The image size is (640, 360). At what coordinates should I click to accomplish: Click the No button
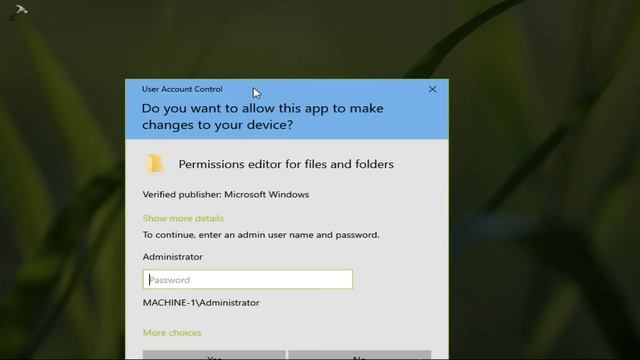(360, 355)
